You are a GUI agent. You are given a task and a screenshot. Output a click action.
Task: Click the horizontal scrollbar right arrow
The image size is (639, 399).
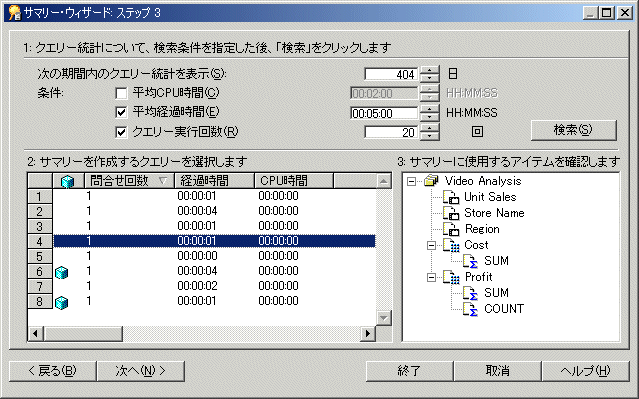tap(368, 333)
